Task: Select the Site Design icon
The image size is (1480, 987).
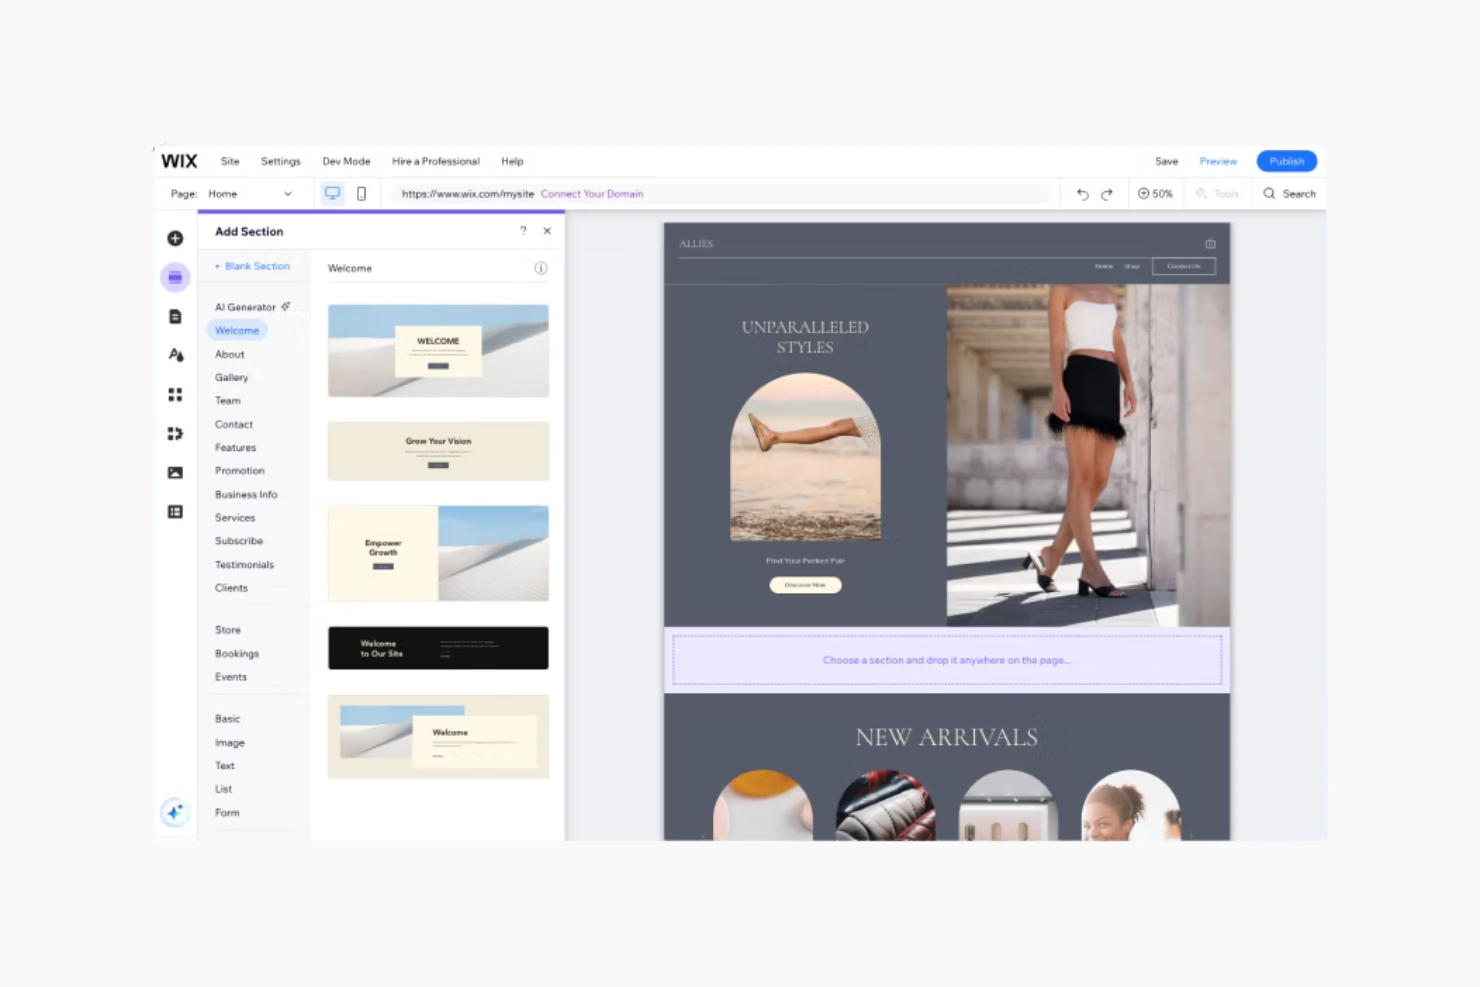Action: pyautogui.click(x=175, y=355)
